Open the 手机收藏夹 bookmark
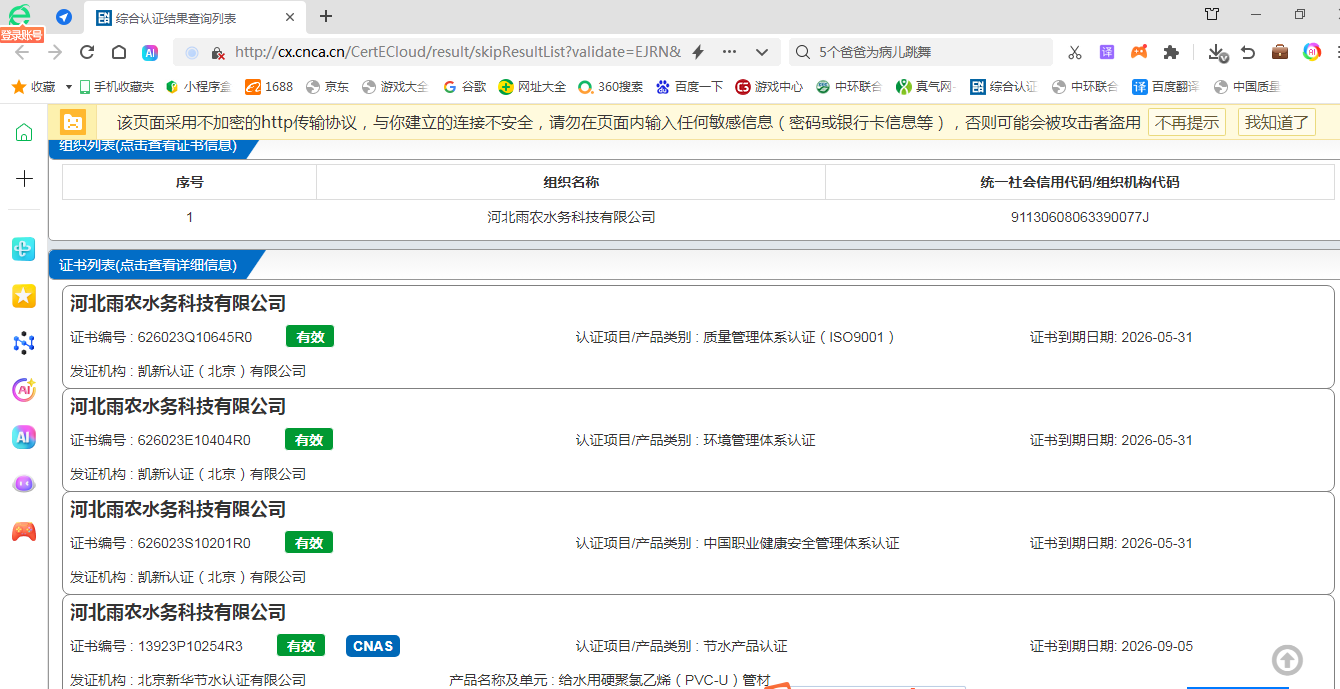The height and width of the screenshot is (689, 1340). [x=117, y=87]
